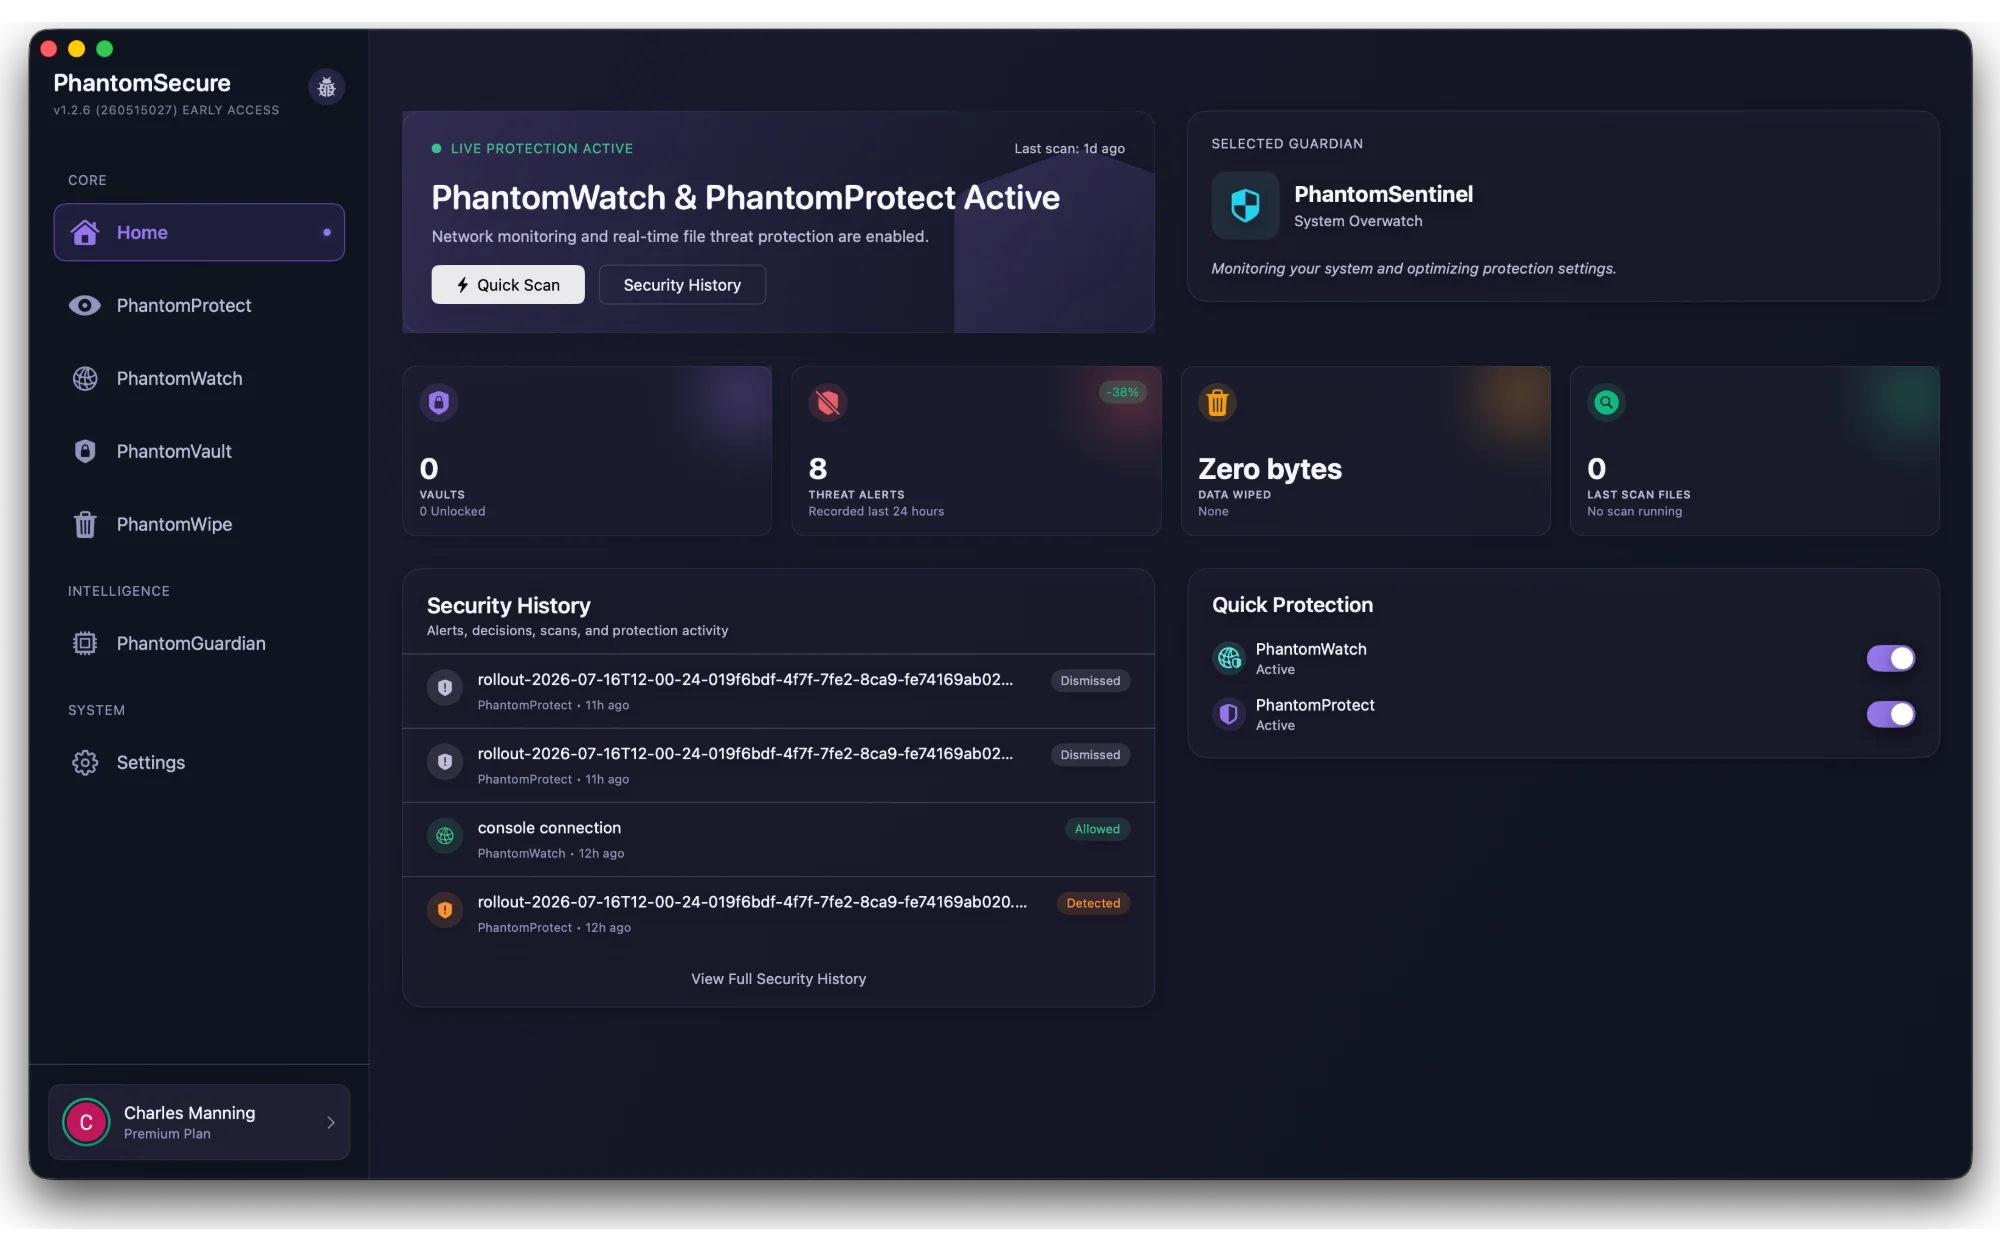
Task: Click the shield icon of second Dismissed rollout entry
Action: (x=445, y=762)
